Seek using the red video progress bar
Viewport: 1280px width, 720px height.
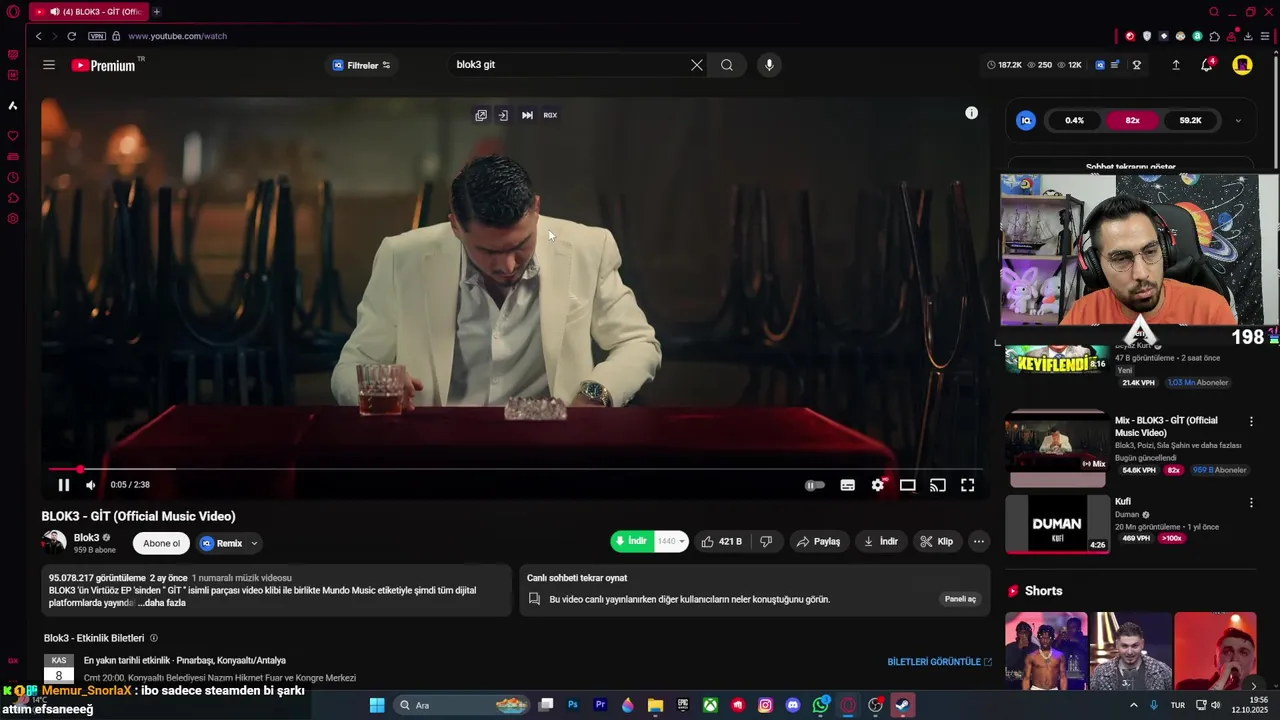(x=515, y=469)
